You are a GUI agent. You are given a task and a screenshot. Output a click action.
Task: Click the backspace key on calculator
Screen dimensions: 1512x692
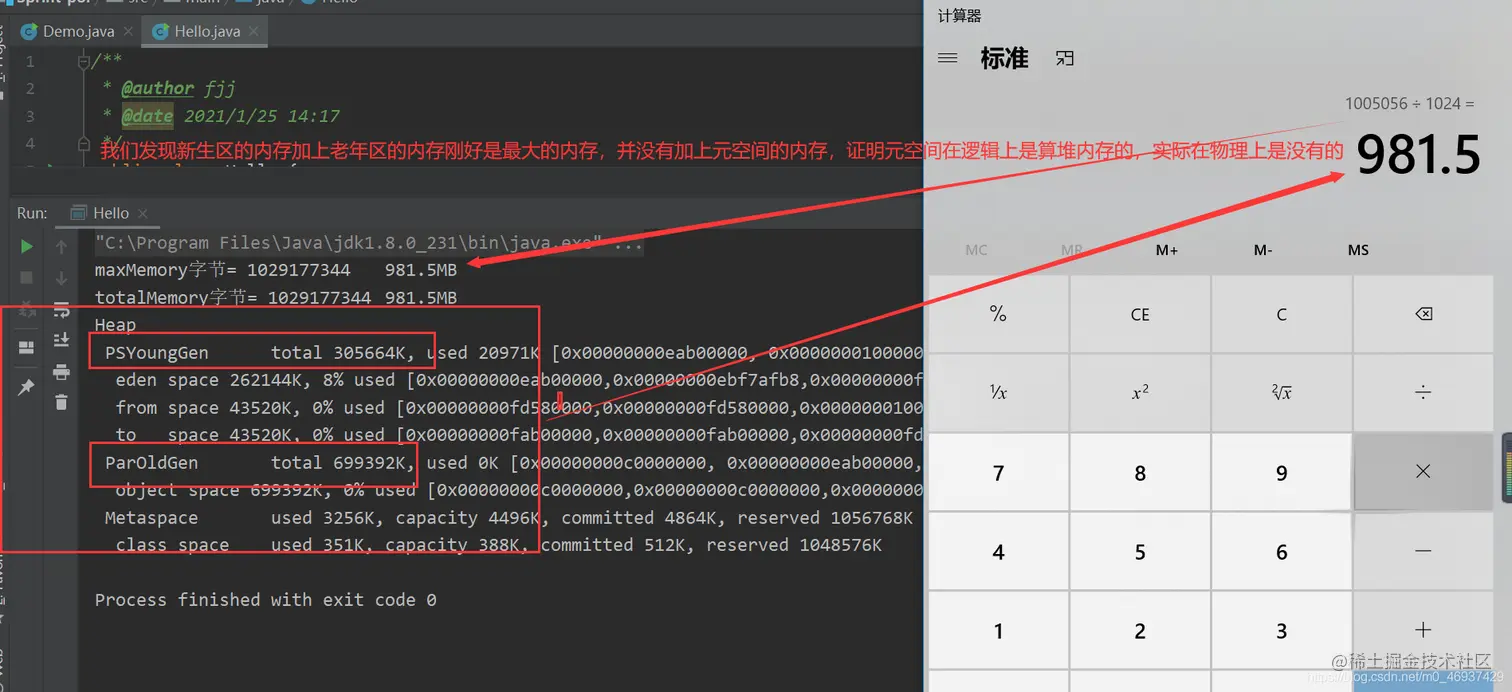pos(1423,314)
